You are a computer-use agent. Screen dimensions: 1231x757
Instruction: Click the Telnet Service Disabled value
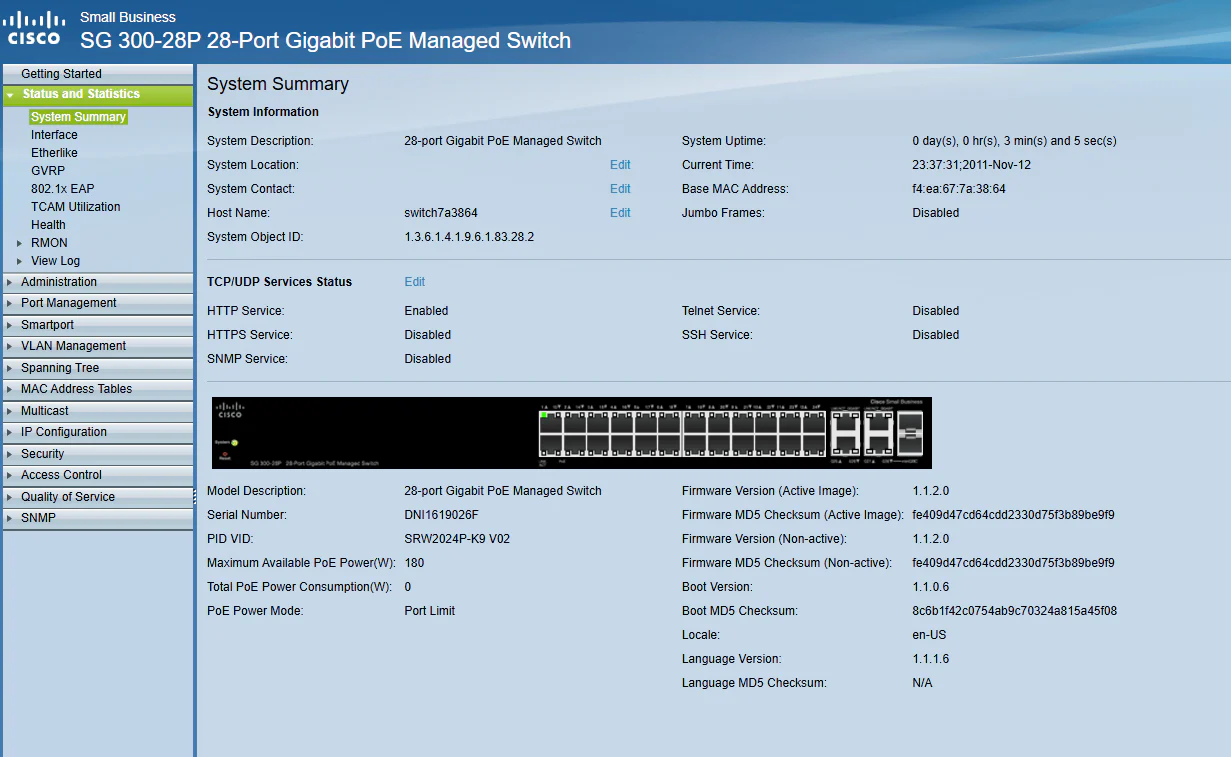click(935, 311)
